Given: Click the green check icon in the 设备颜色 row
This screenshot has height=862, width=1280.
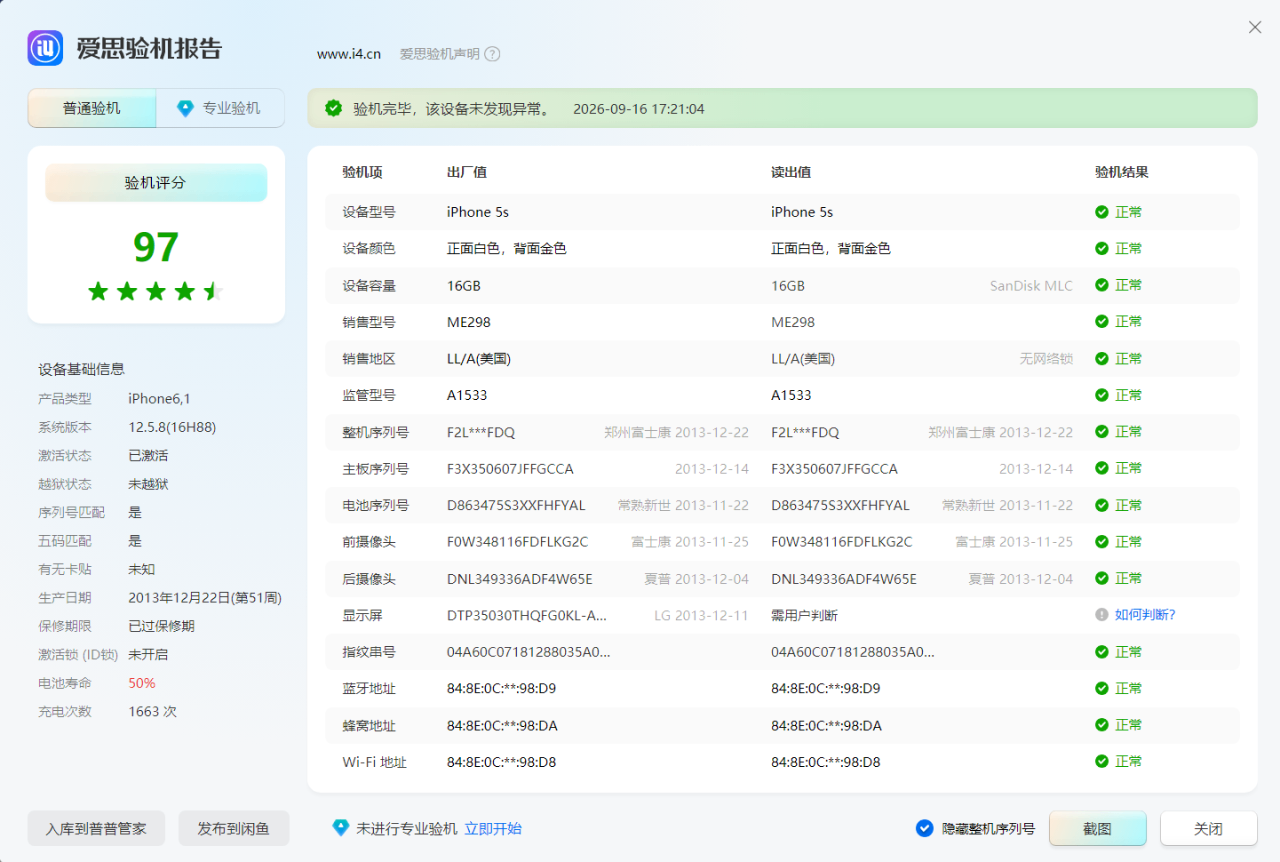Looking at the screenshot, I should pyautogui.click(x=1102, y=248).
